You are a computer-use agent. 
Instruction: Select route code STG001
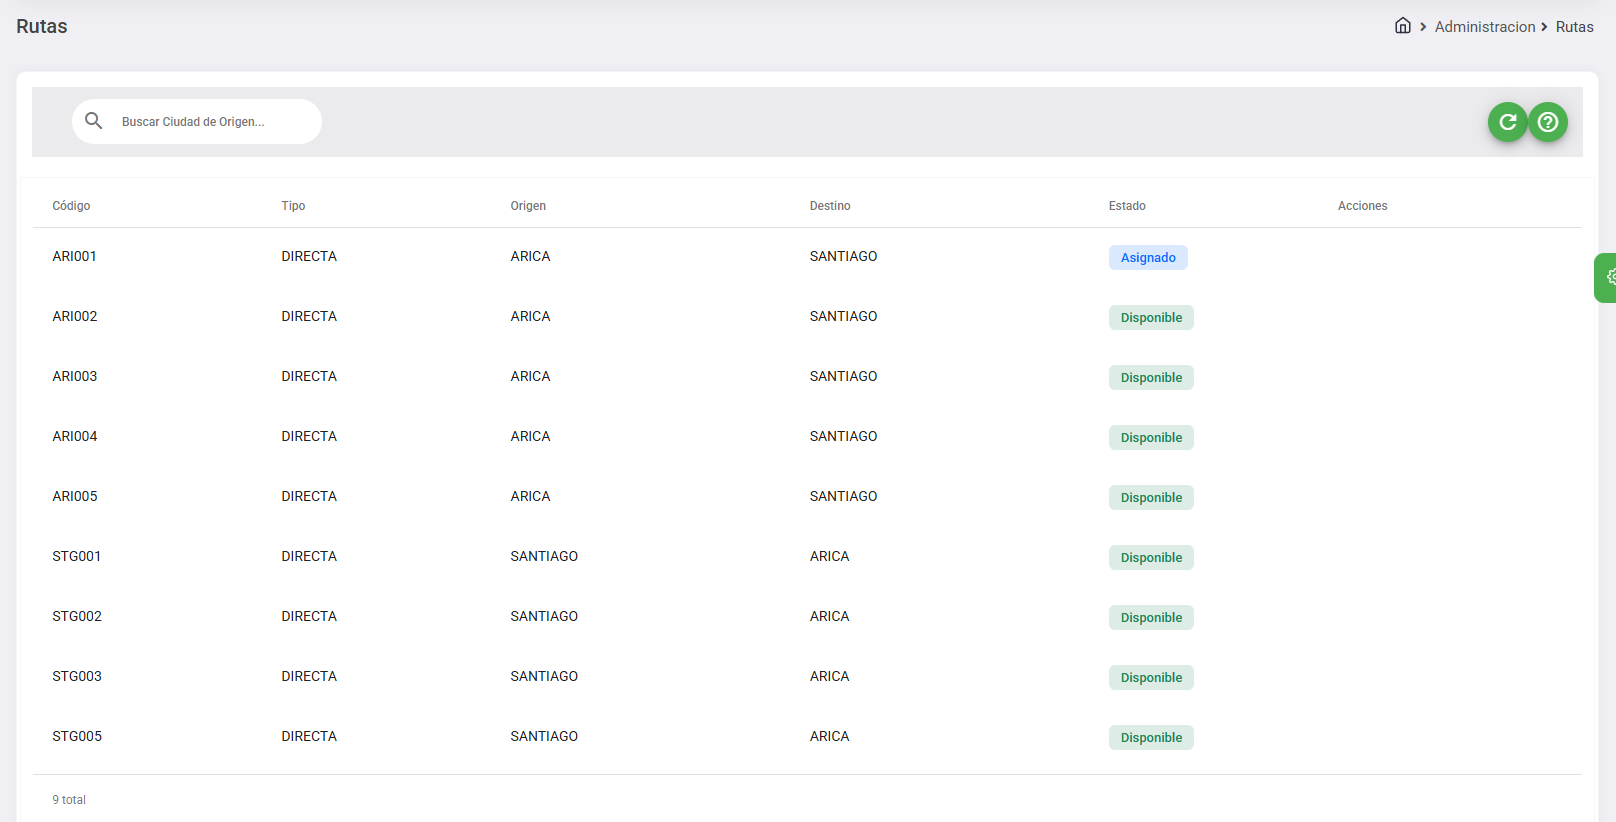coord(77,557)
